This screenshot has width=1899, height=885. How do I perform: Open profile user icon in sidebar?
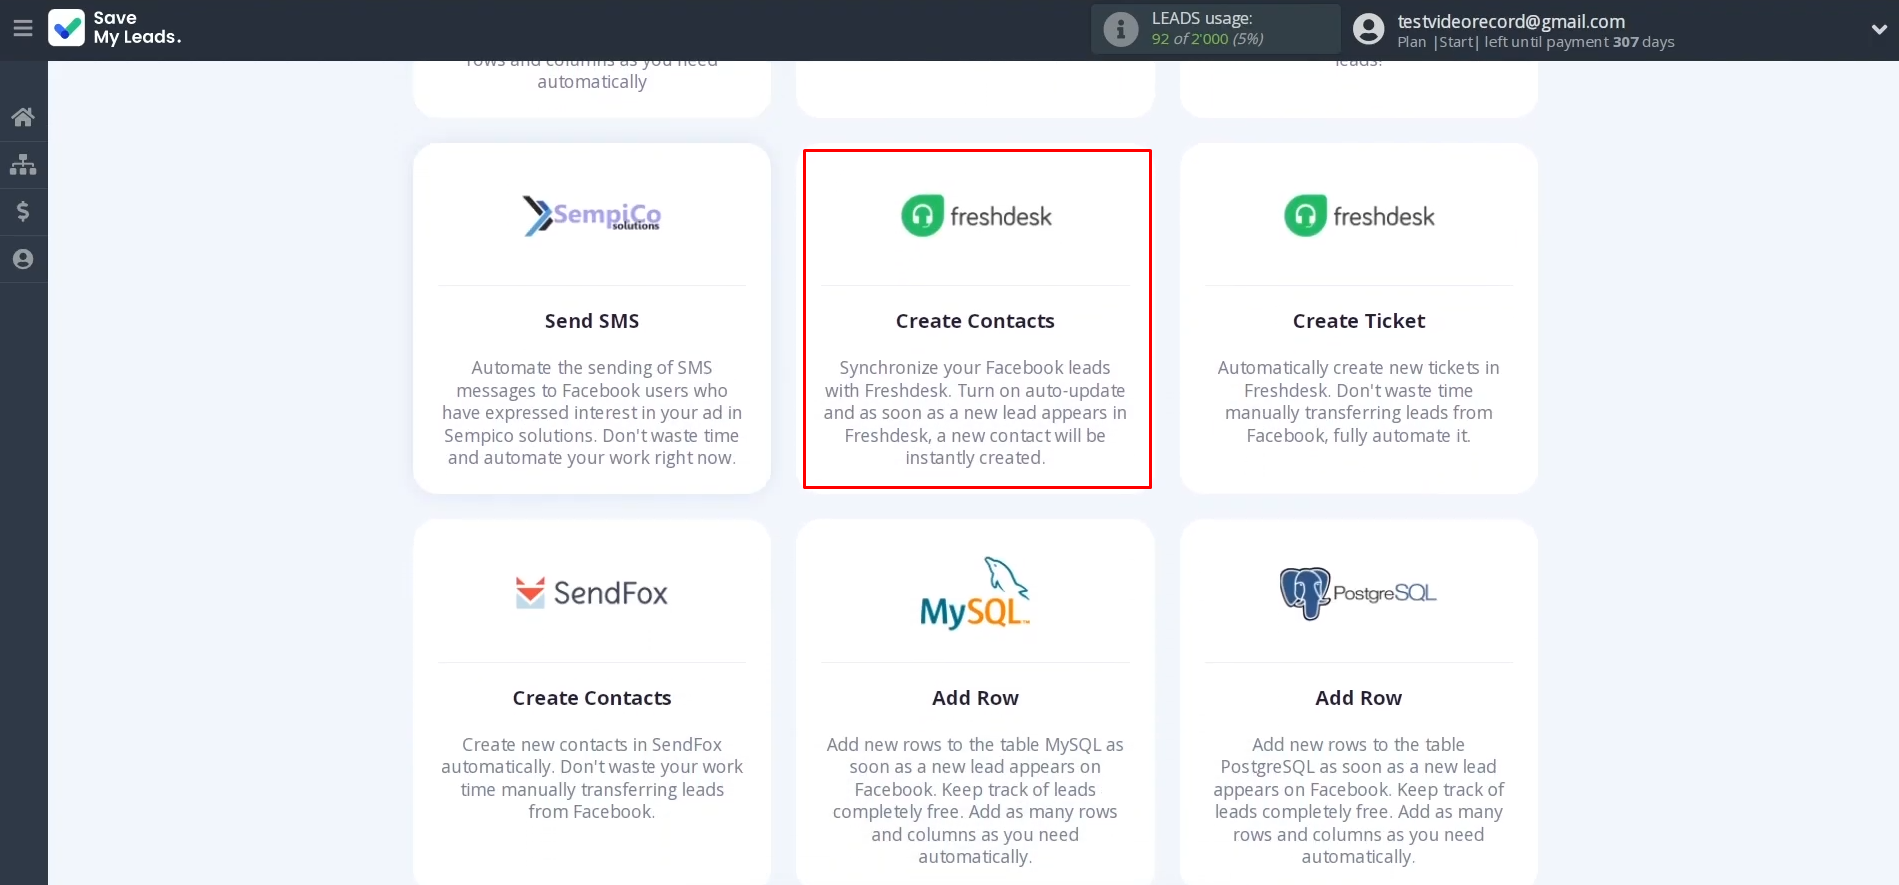coord(23,259)
